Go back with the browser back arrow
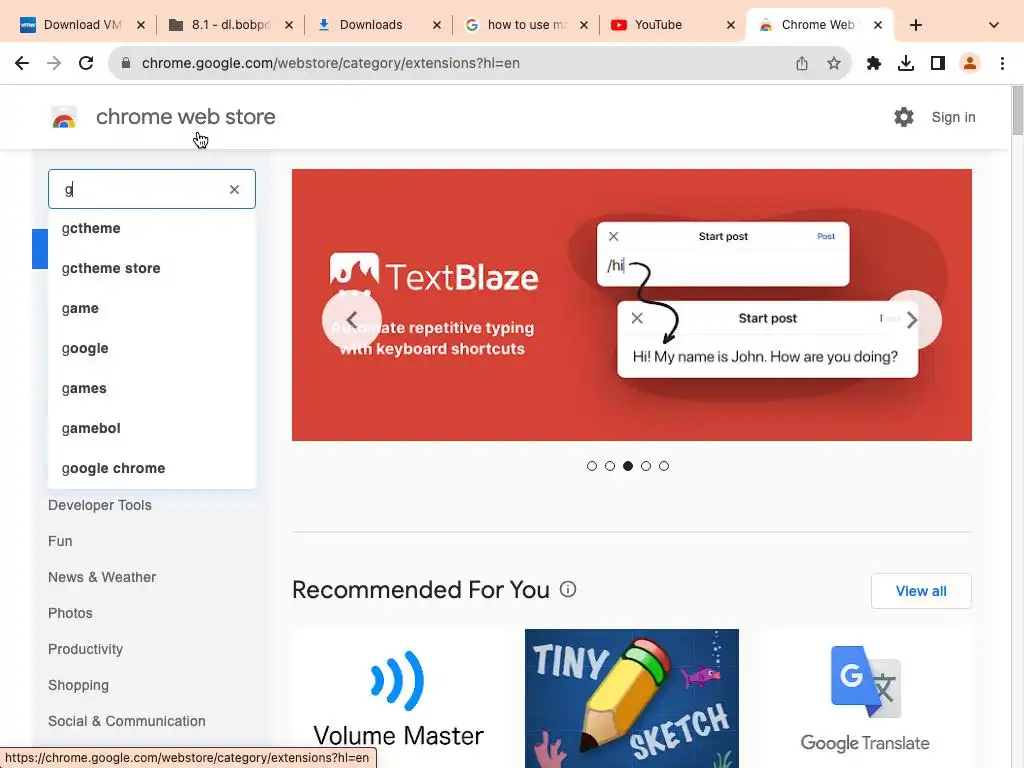This screenshot has height=768, width=1024. pyautogui.click(x=22, y=63)
